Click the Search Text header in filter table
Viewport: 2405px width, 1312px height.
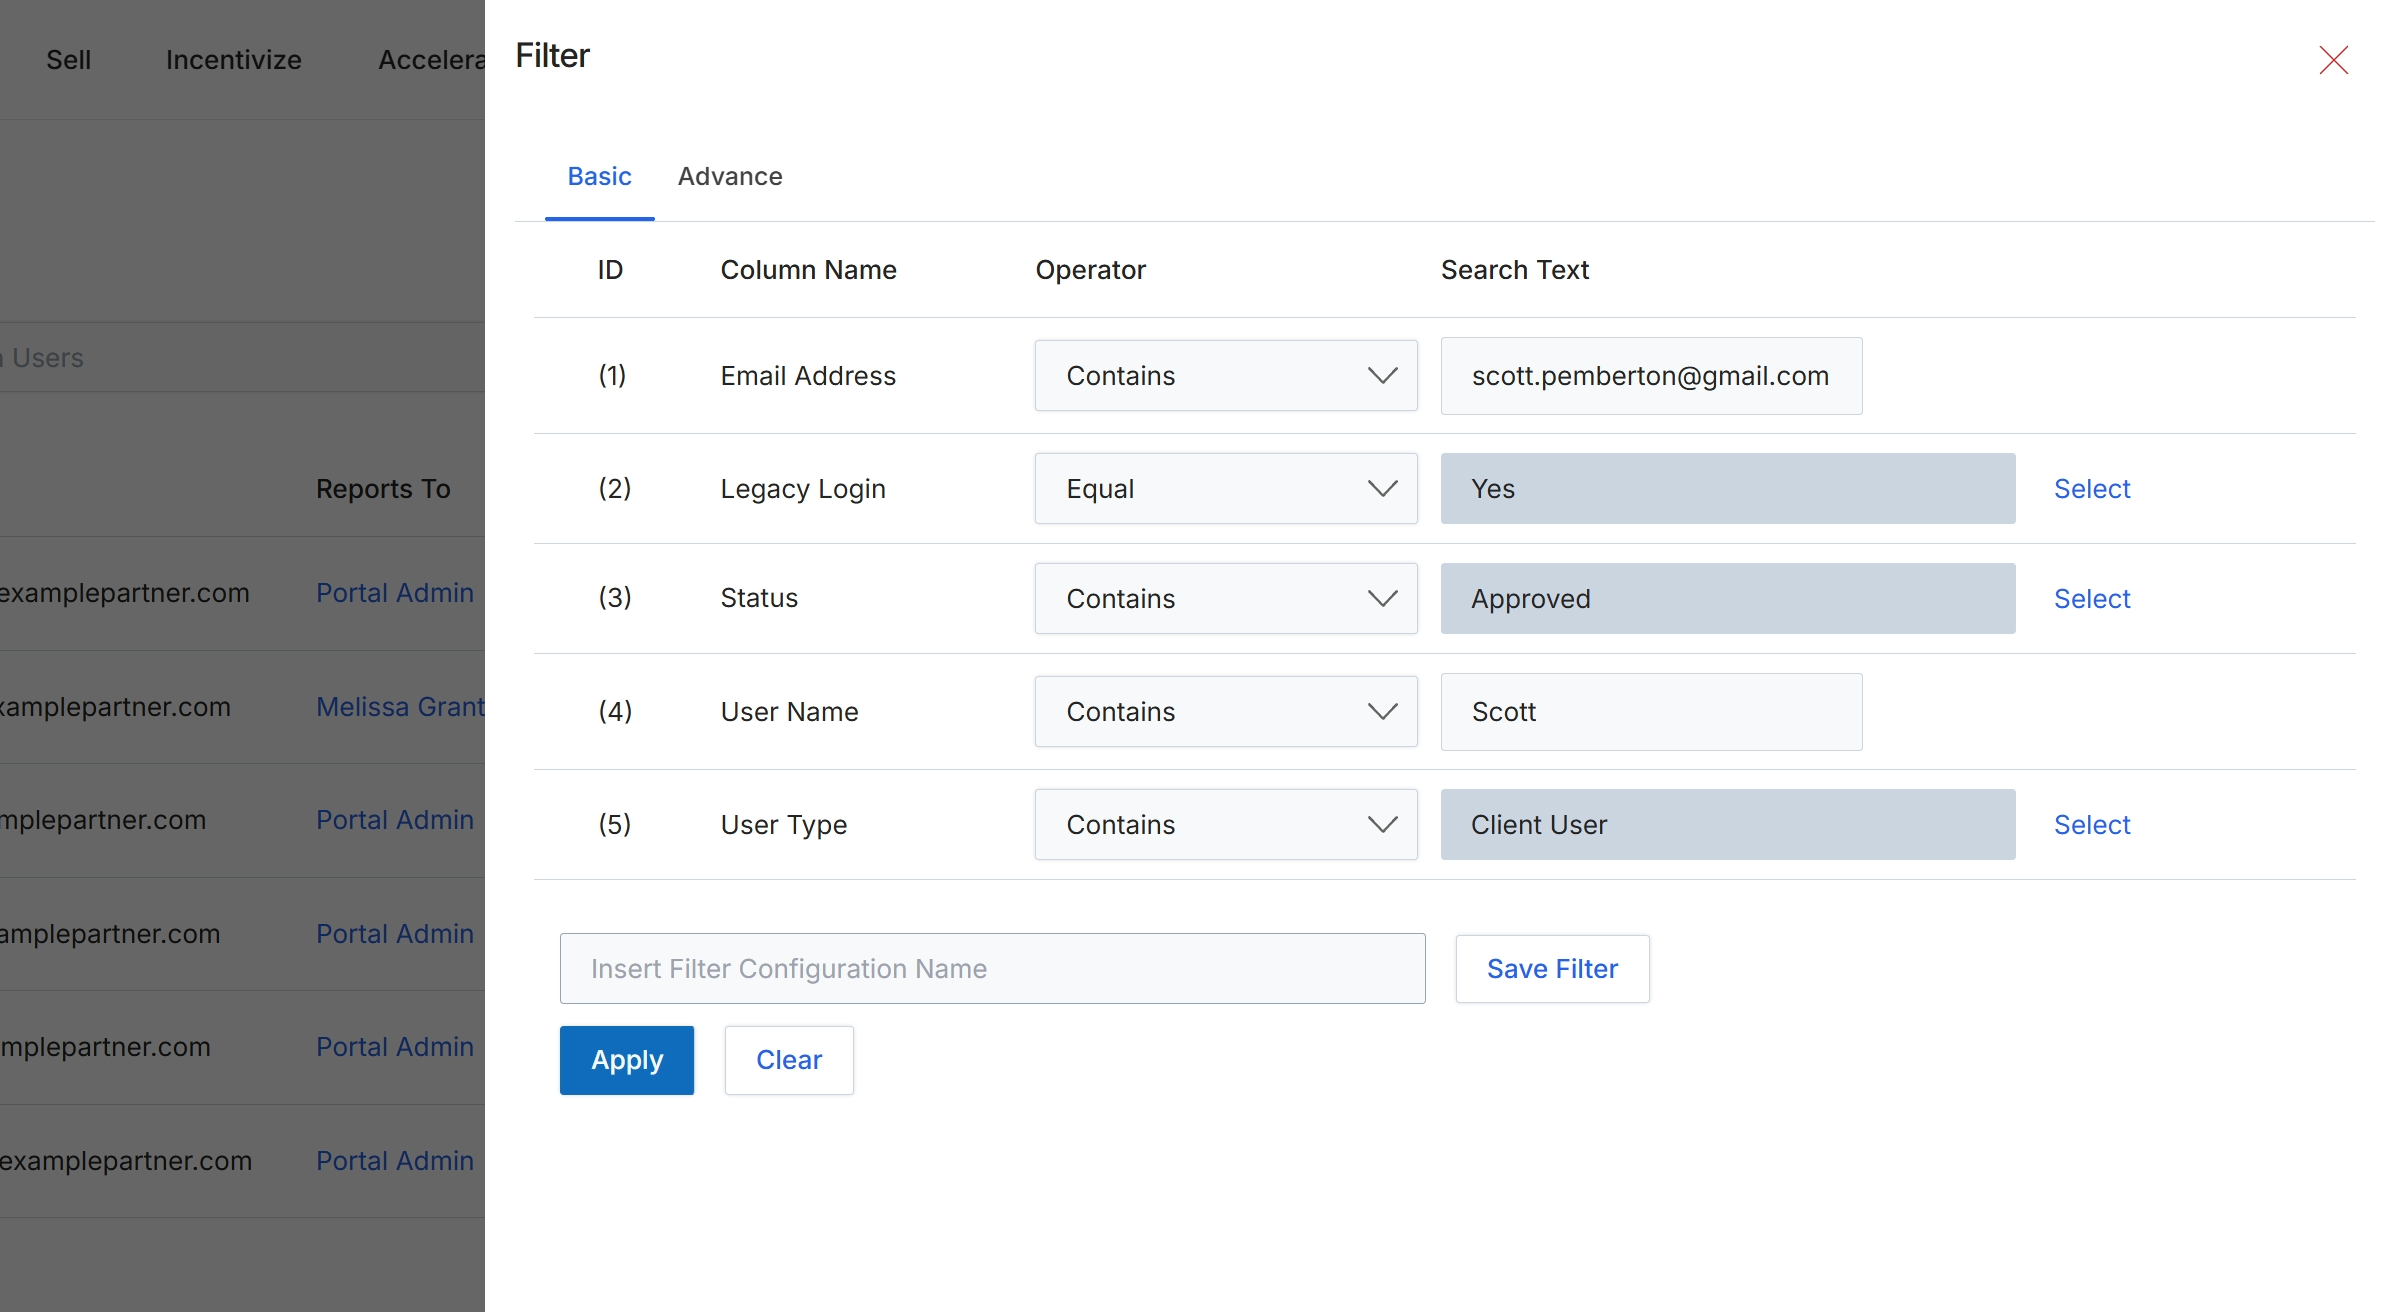(x=1515, y=269)
